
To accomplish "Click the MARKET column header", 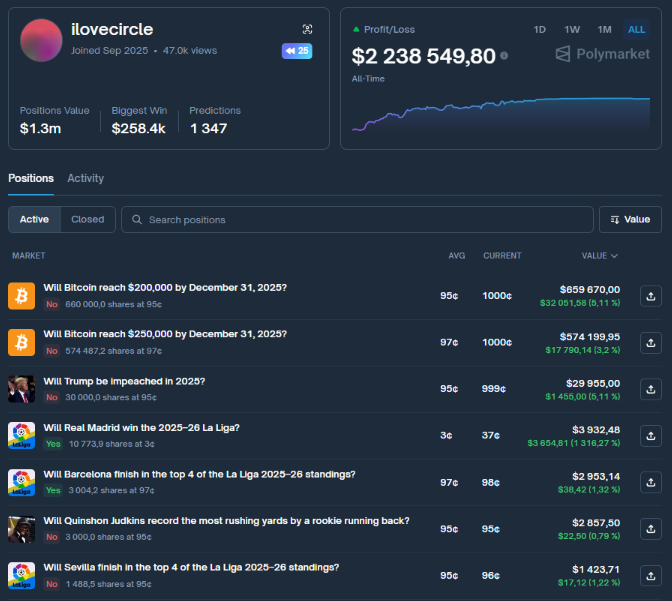I will [29, 256].
